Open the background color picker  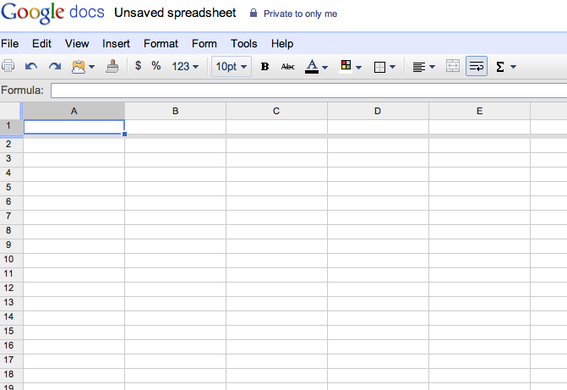pos(350,67)
